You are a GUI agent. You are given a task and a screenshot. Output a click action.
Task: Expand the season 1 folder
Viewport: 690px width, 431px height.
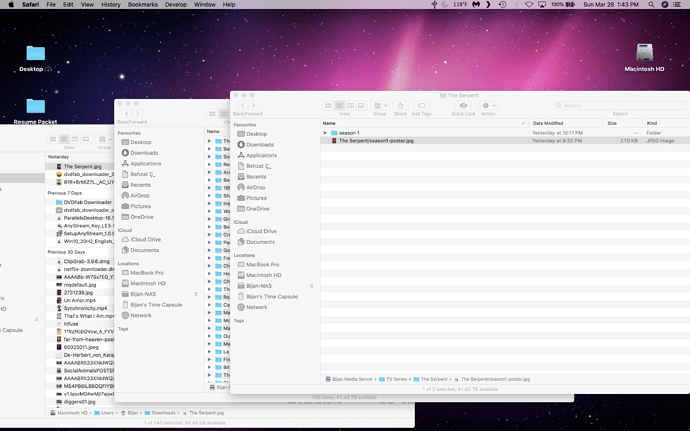pyautogui.click(x=325, y=133)
